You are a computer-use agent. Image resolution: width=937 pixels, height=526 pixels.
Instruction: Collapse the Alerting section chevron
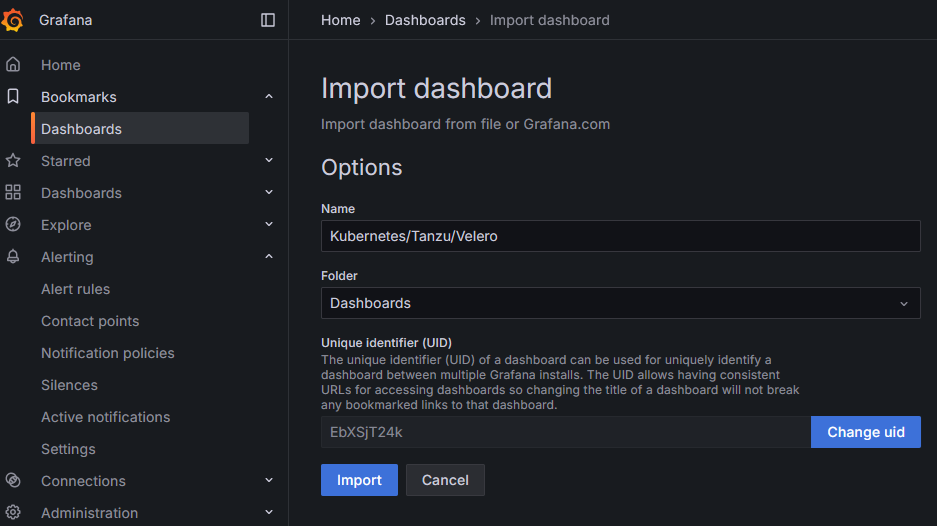(269, 256)
